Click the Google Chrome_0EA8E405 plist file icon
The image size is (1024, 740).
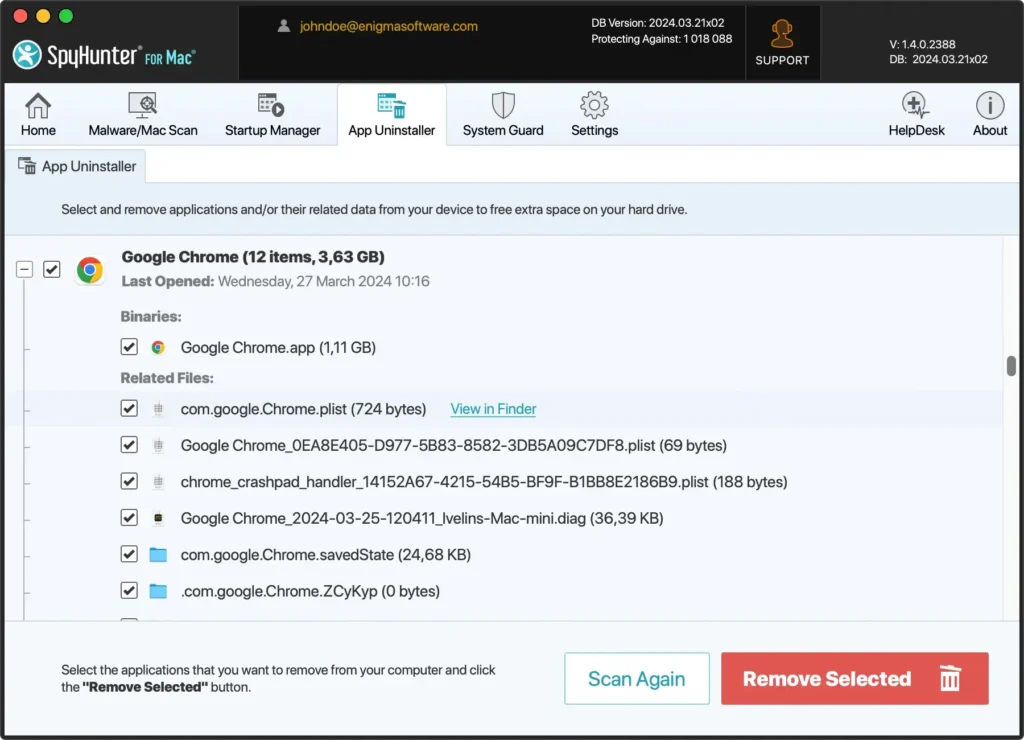click(x=158, y=445)
